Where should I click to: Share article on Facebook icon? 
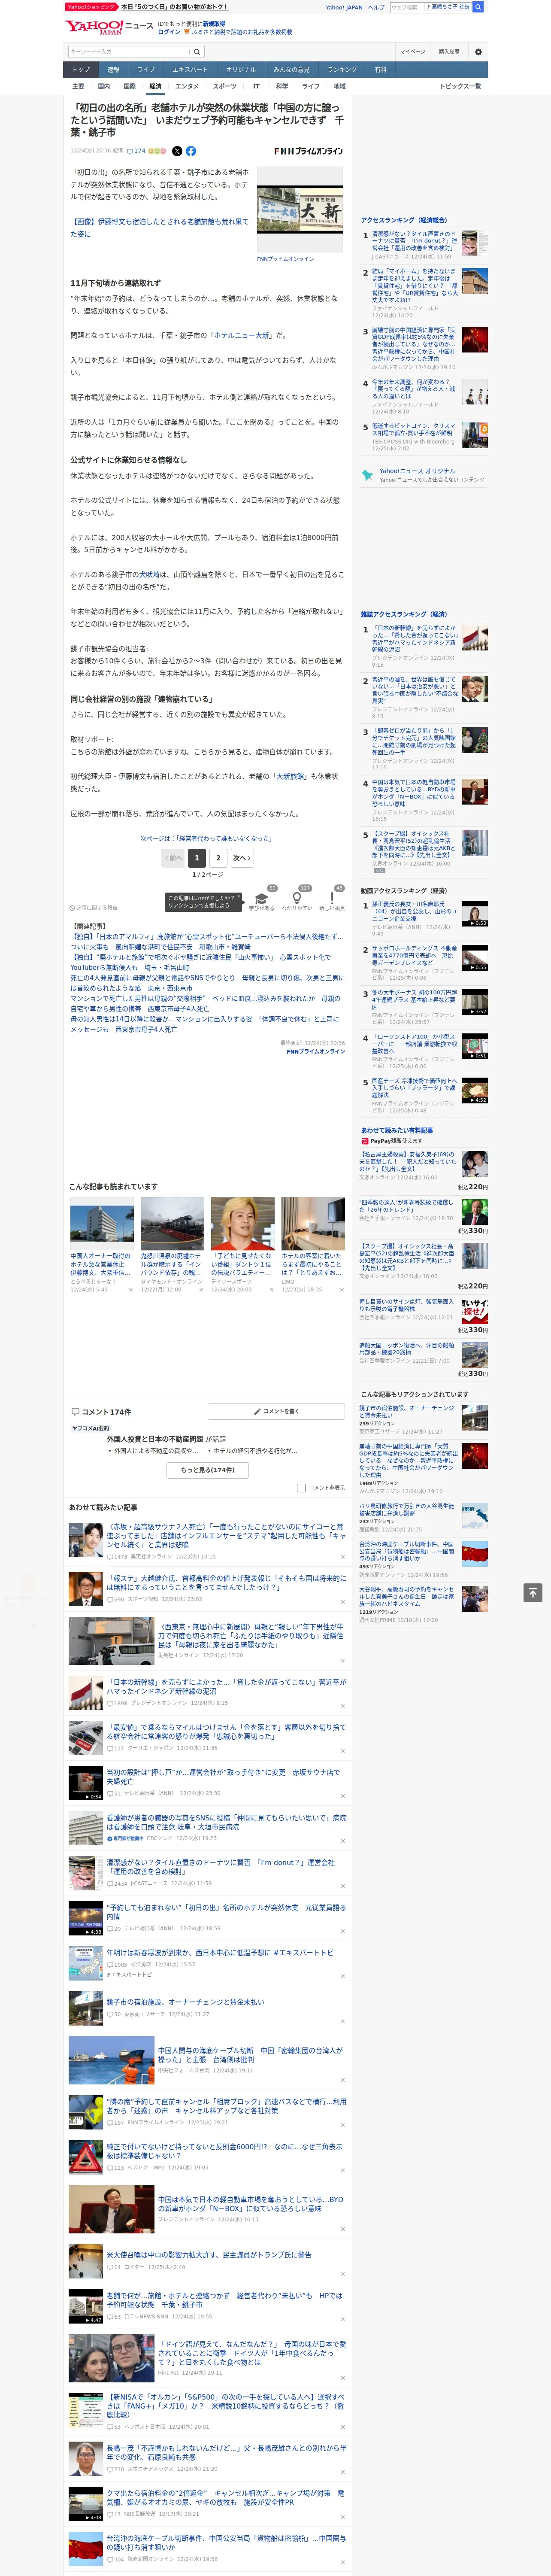click(191, 151)
